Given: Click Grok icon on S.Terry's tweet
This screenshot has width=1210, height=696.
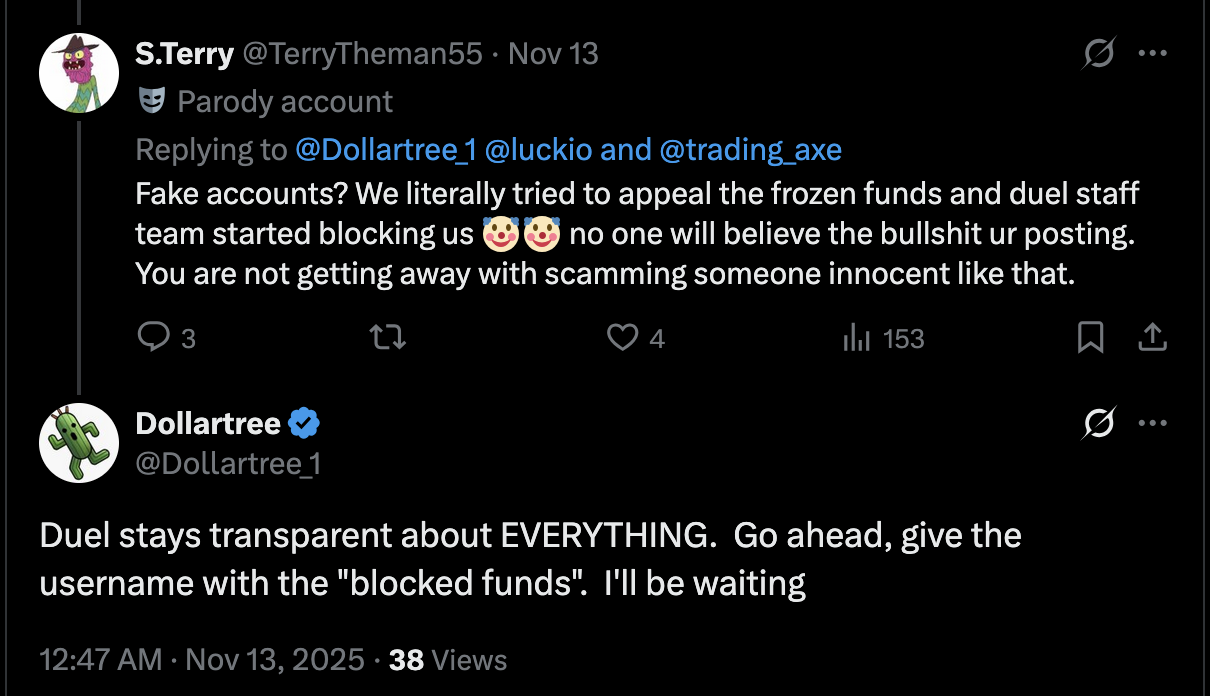Looking at the screenshot, I should (x=1098, y=55).
